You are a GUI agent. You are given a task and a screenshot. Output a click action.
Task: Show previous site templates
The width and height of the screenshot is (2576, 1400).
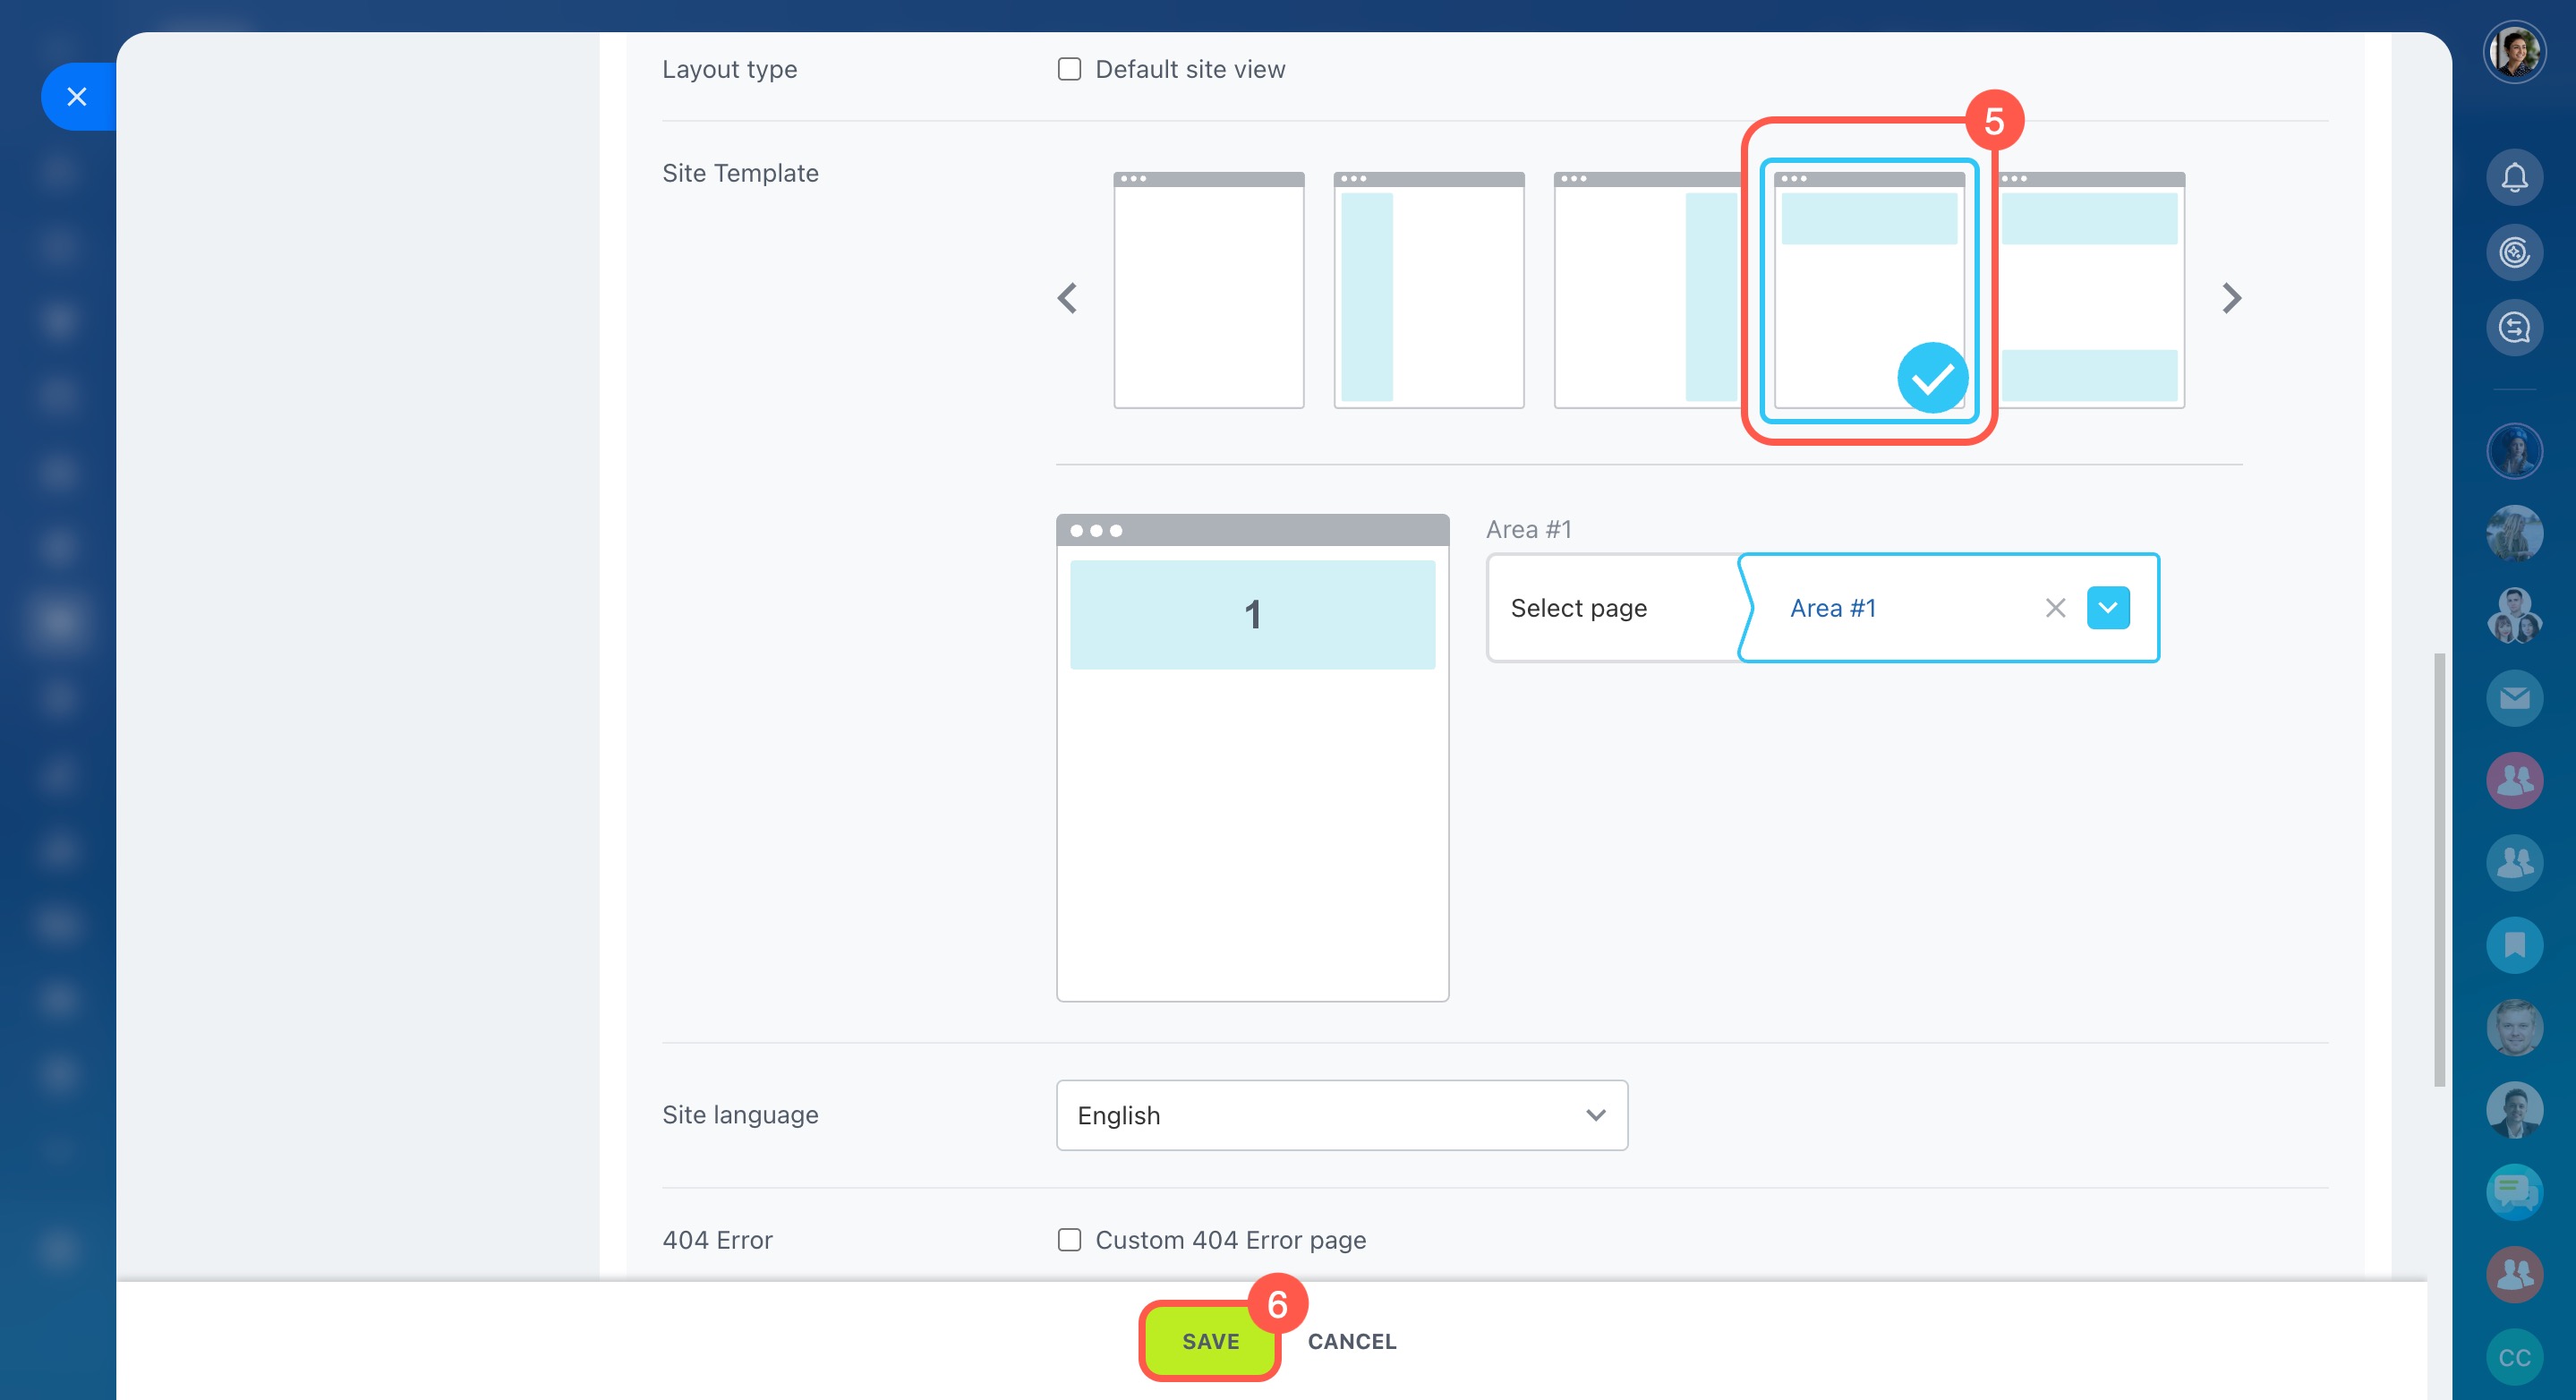tap(1067, 298)
